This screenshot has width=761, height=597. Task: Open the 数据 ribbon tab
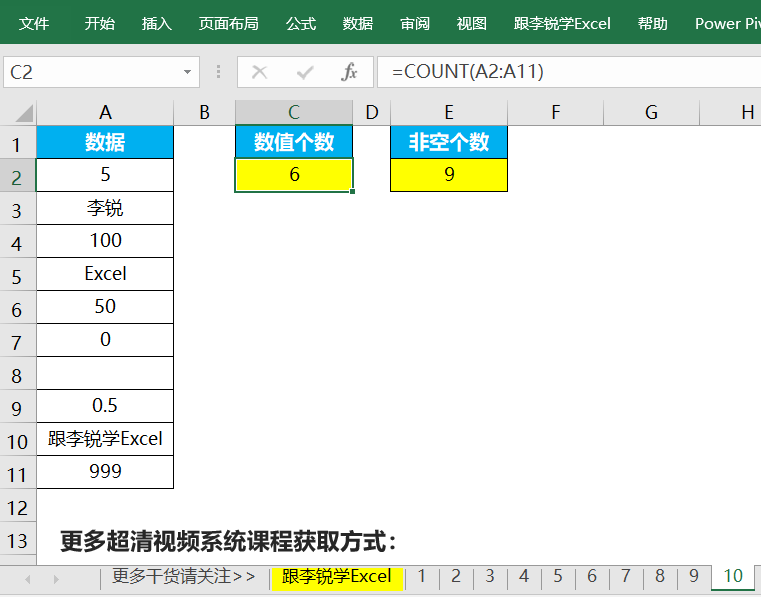coord(358,23)
